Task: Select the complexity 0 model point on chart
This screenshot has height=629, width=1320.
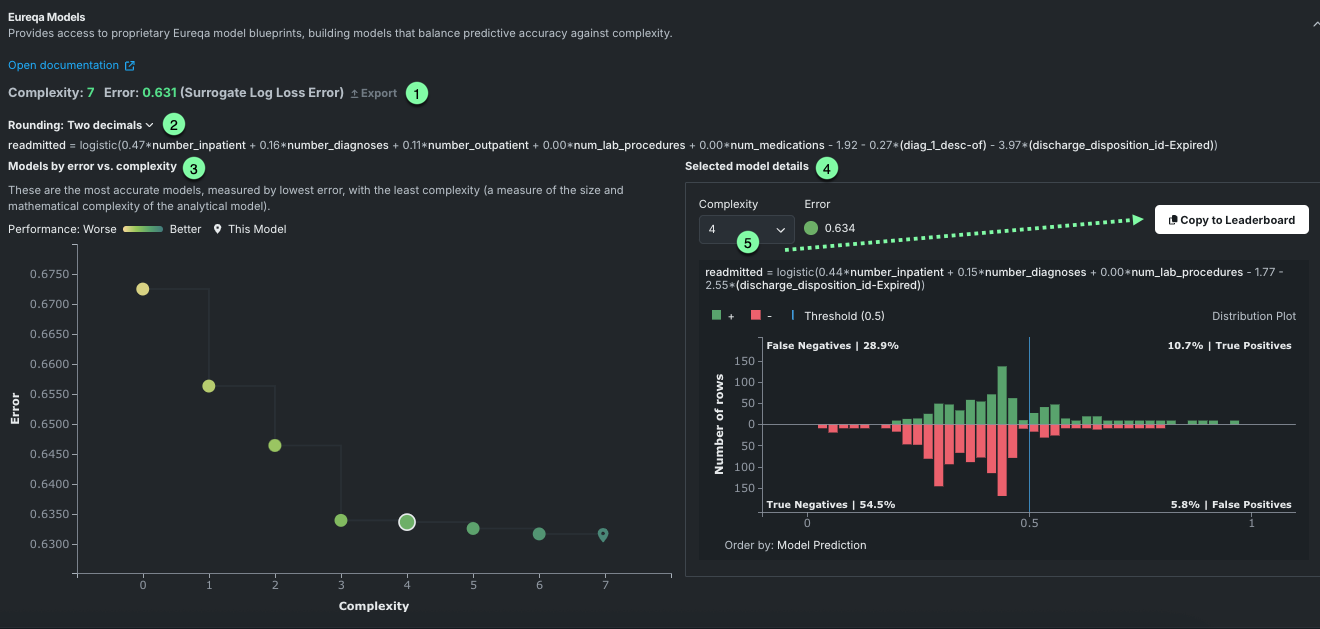Action: (x=143, y=289)
